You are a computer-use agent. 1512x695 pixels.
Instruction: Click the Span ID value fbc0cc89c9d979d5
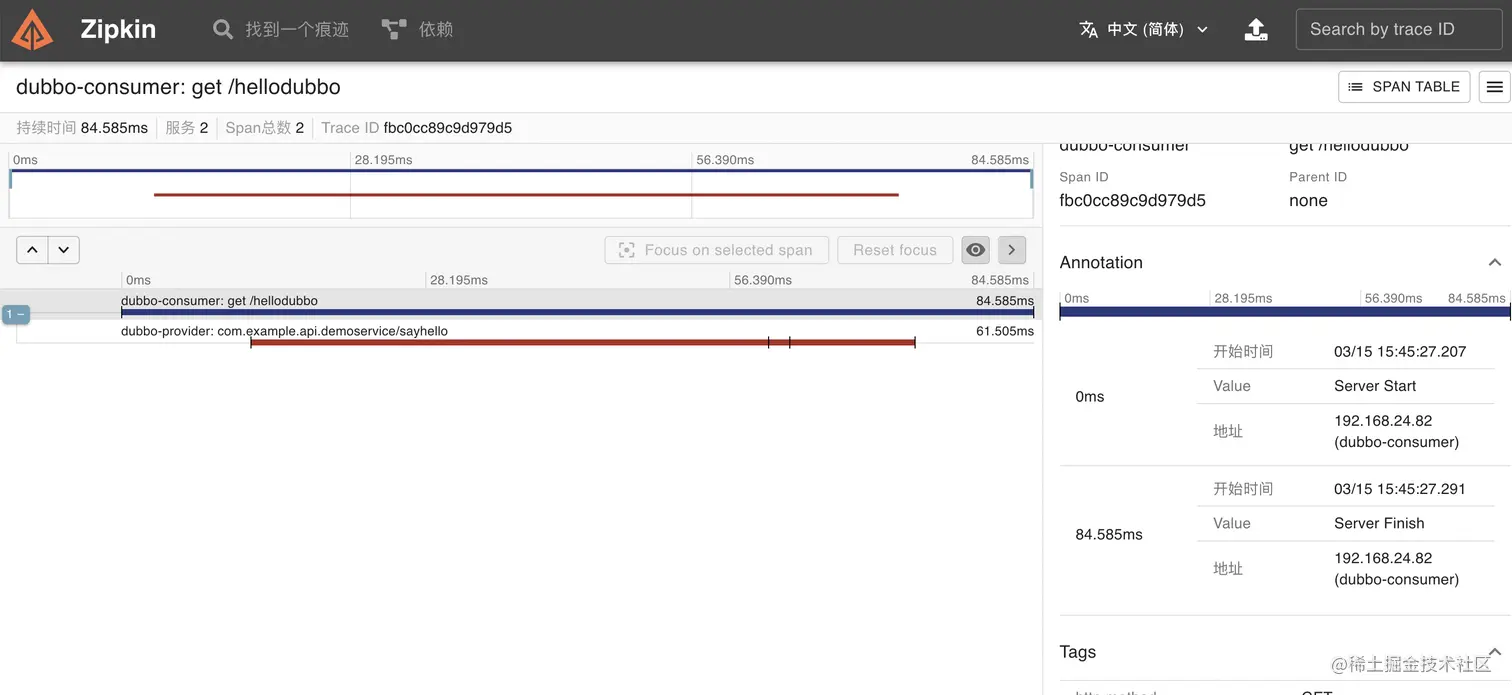(1132, 200)
